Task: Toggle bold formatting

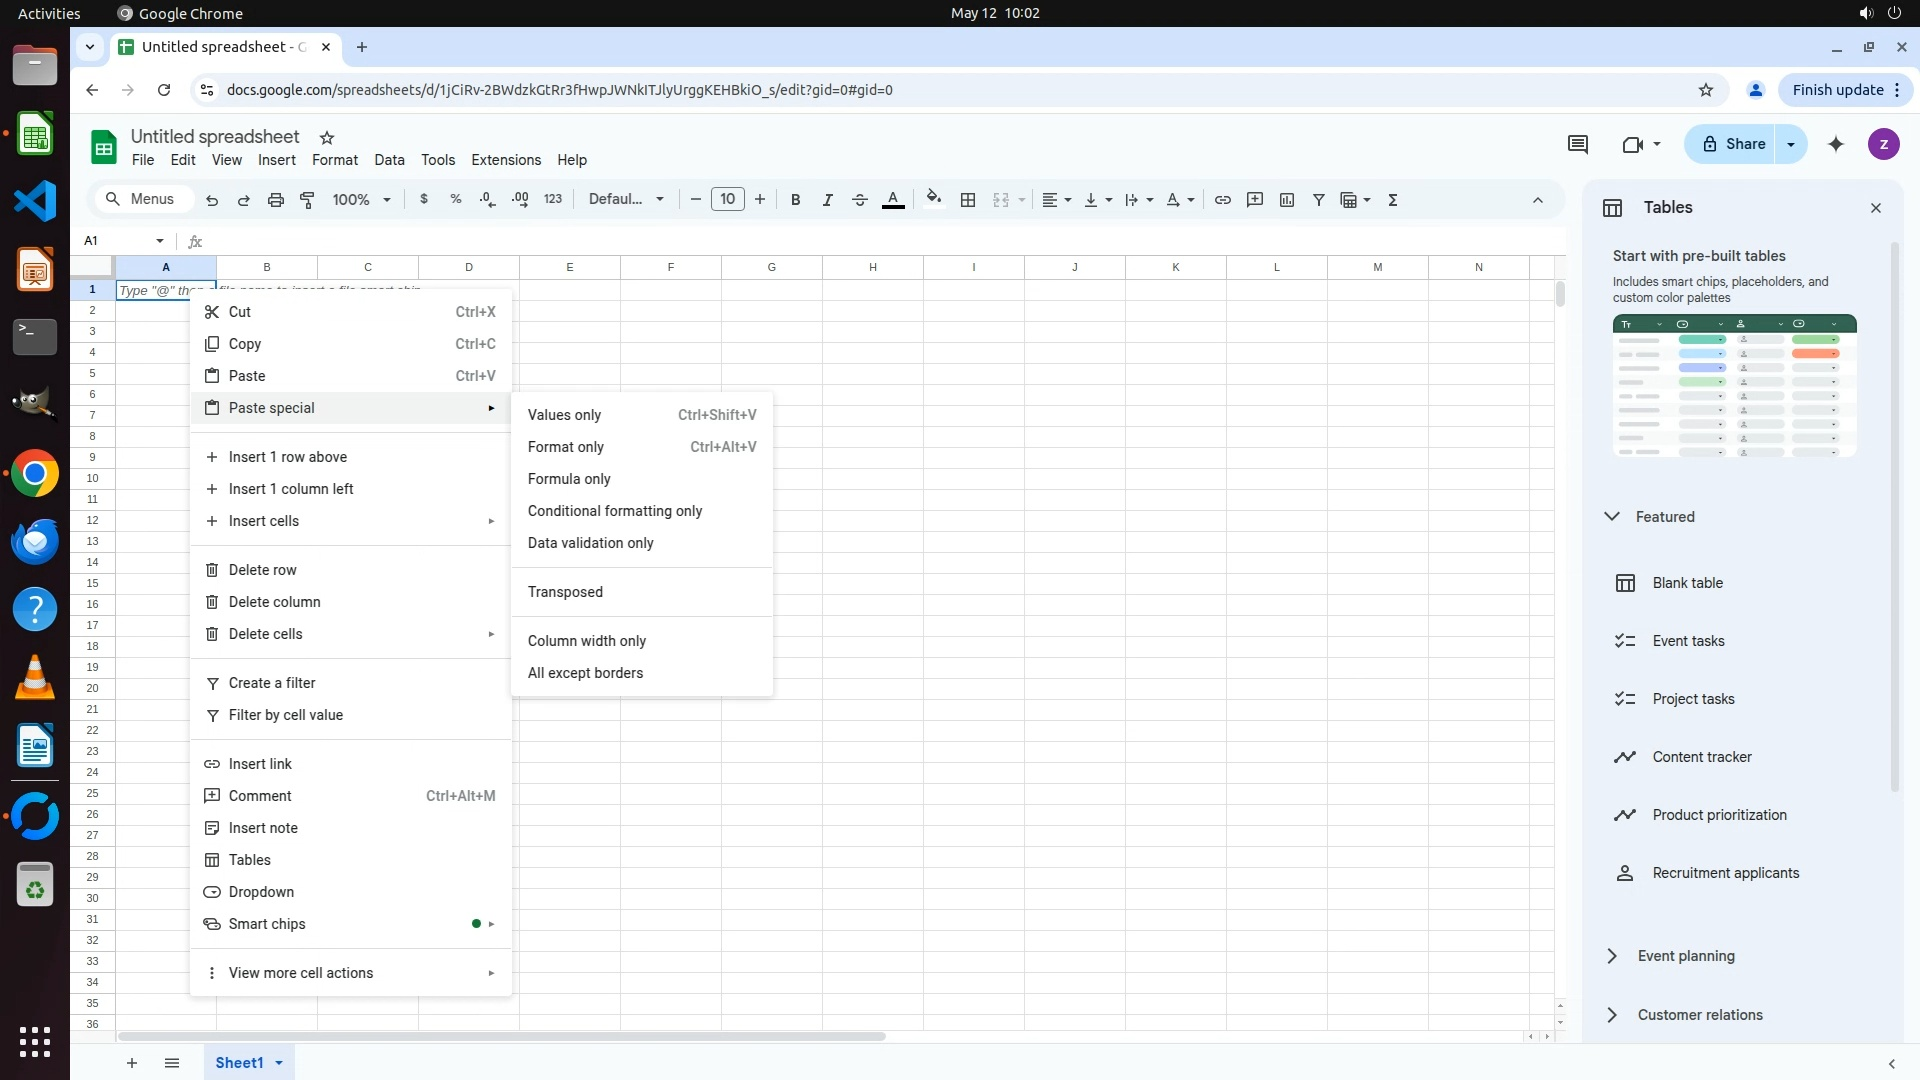Action: (x=795, y=200)
